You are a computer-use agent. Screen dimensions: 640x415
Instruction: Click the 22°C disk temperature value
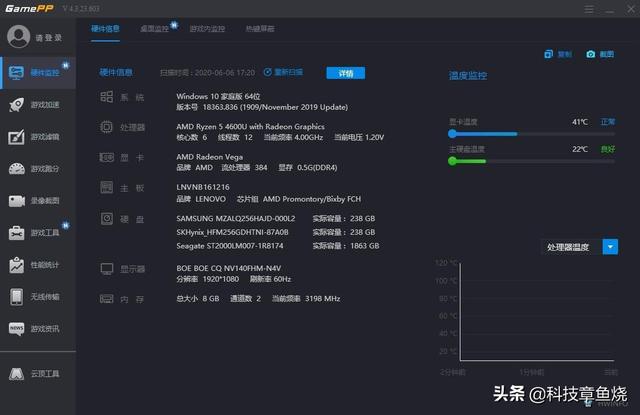(x=580, y=149)
